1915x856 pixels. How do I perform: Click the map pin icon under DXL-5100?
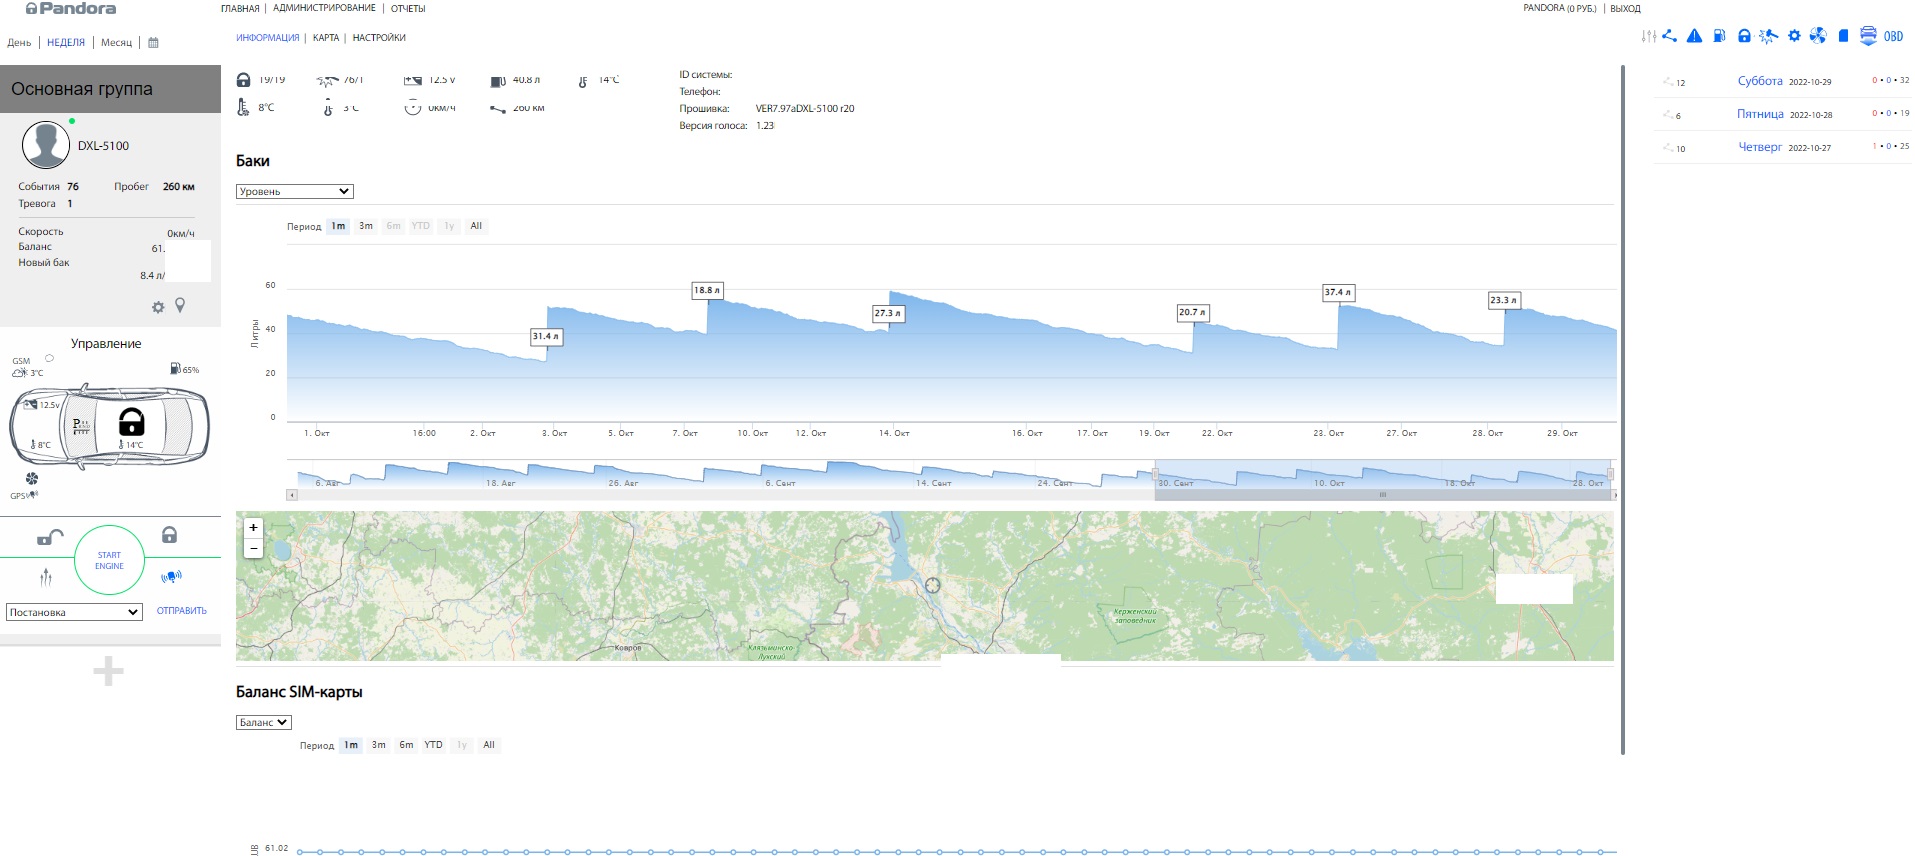click(x=180, y=306)
